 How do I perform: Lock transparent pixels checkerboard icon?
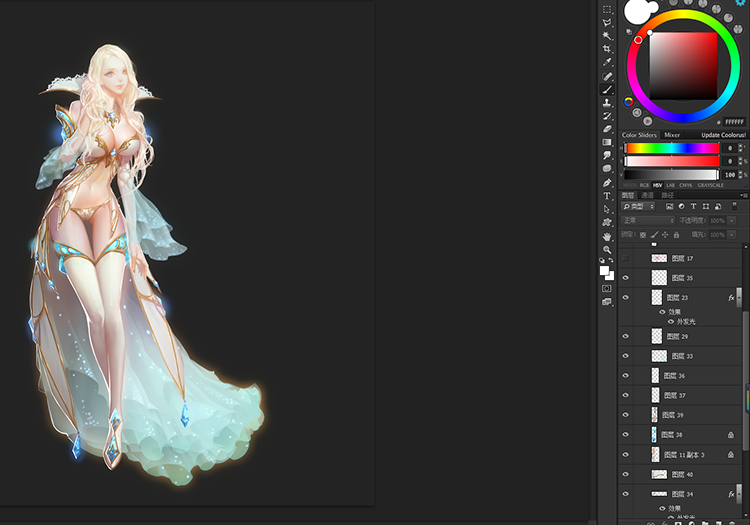[643, 235]
